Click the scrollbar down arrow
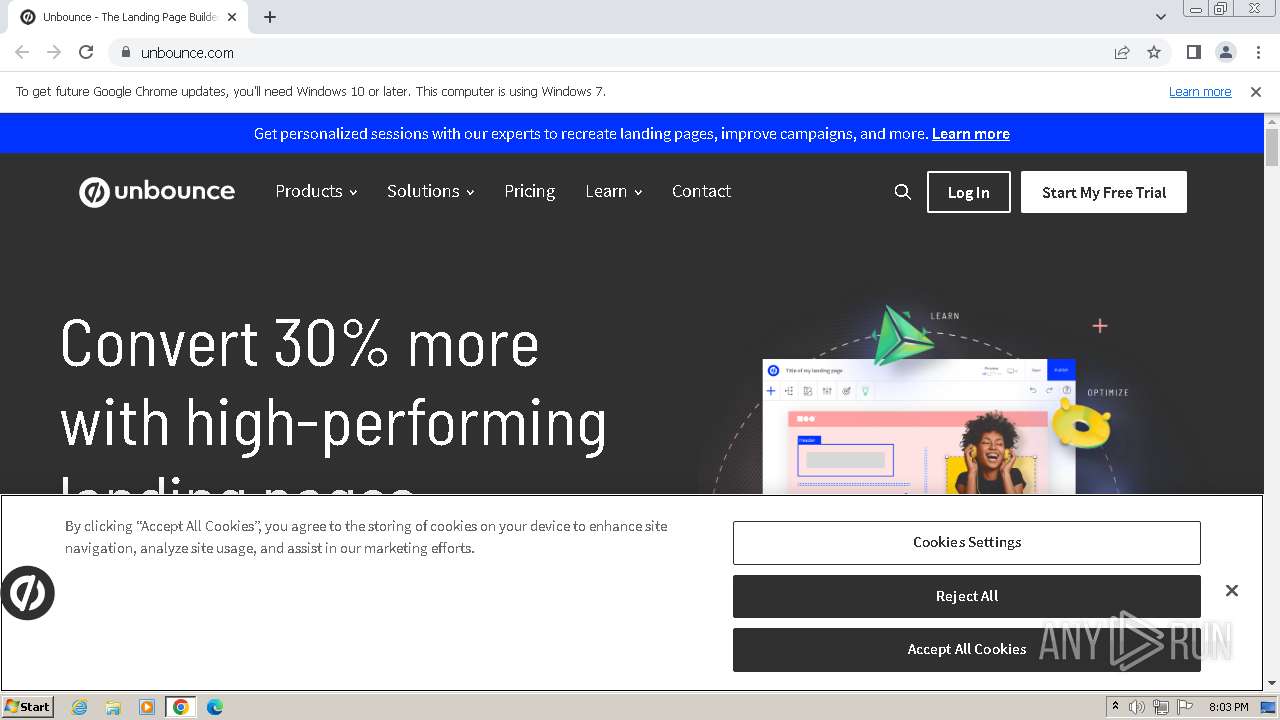This screenshot has width=1280, height=720. pos(1272,684)
